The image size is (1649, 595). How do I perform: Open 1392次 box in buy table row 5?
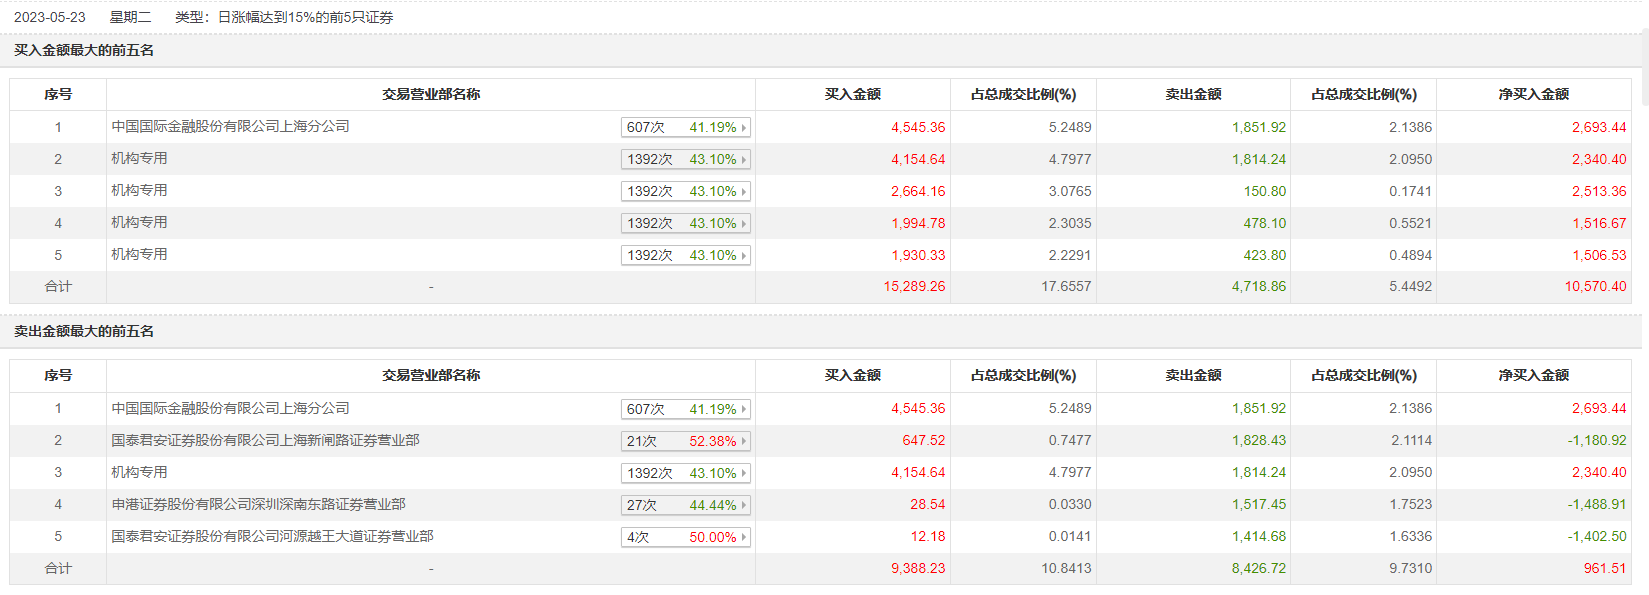pos(685,255)
